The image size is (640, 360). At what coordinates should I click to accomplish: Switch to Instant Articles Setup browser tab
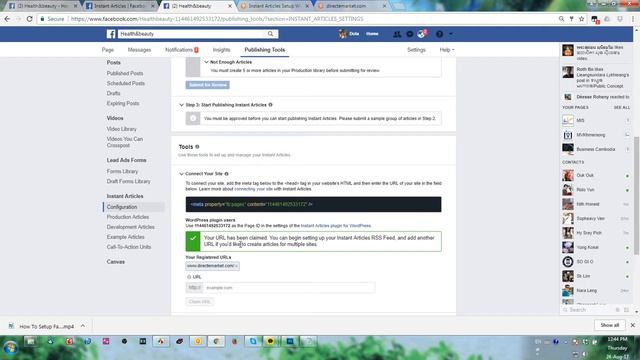[x=274, y=6]
